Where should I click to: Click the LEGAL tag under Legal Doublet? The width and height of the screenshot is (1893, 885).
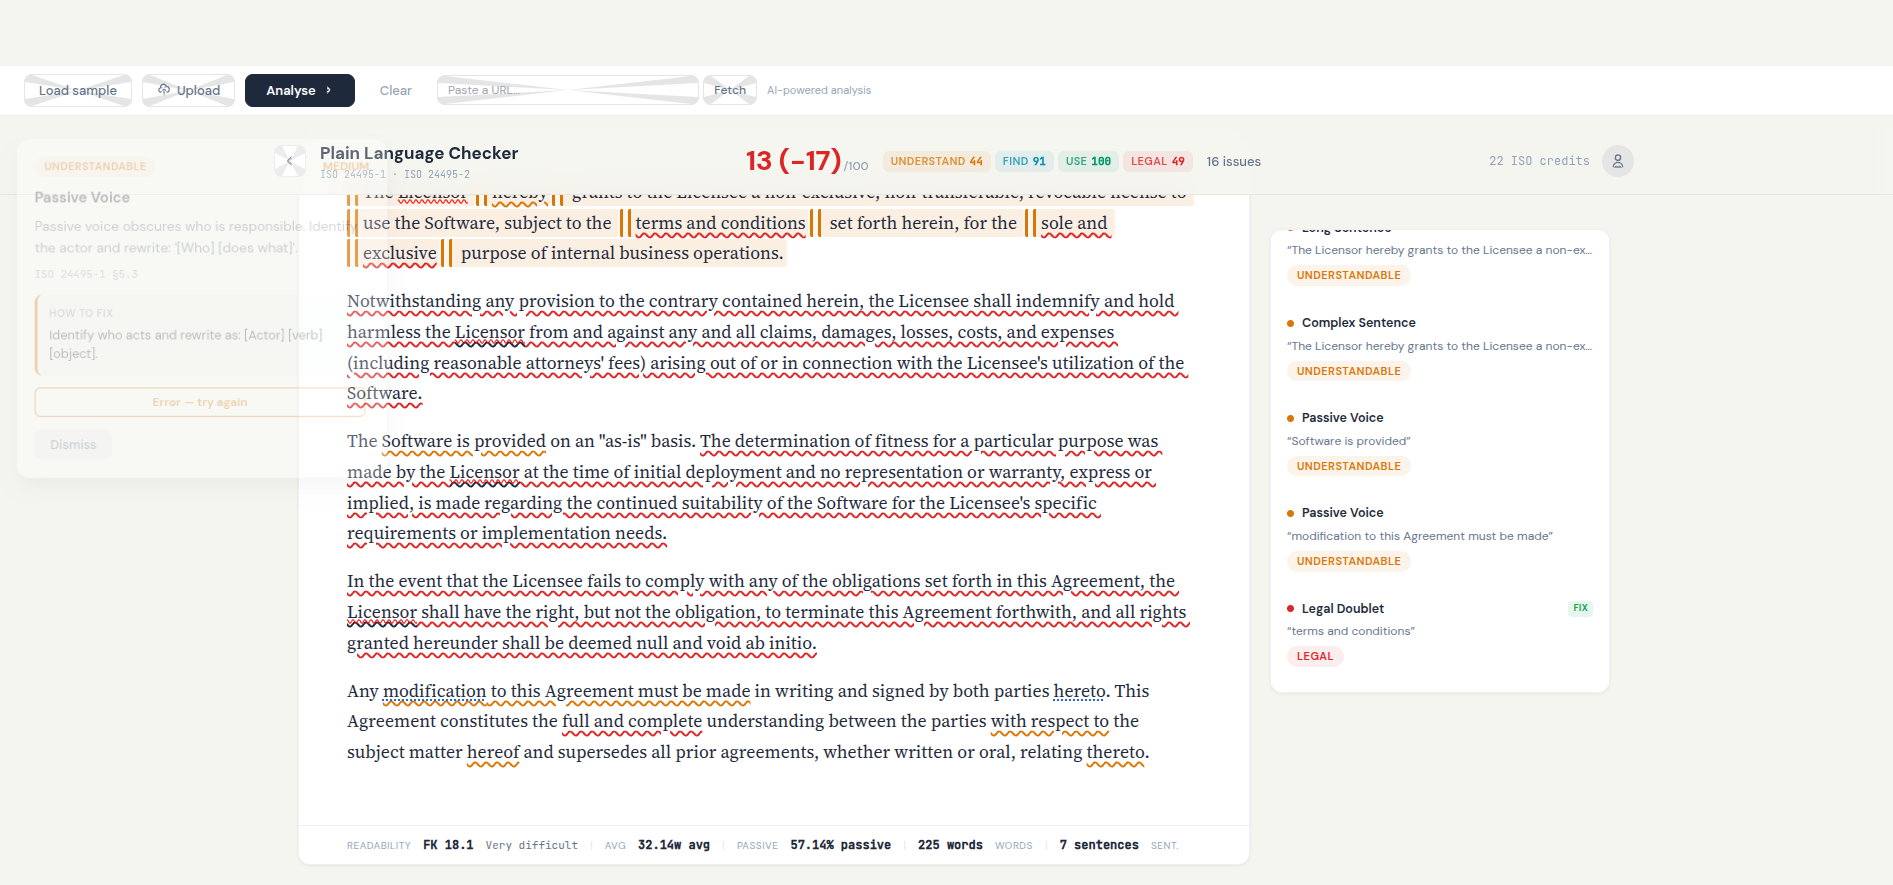pyautogui.click(x=1314, y=656)
